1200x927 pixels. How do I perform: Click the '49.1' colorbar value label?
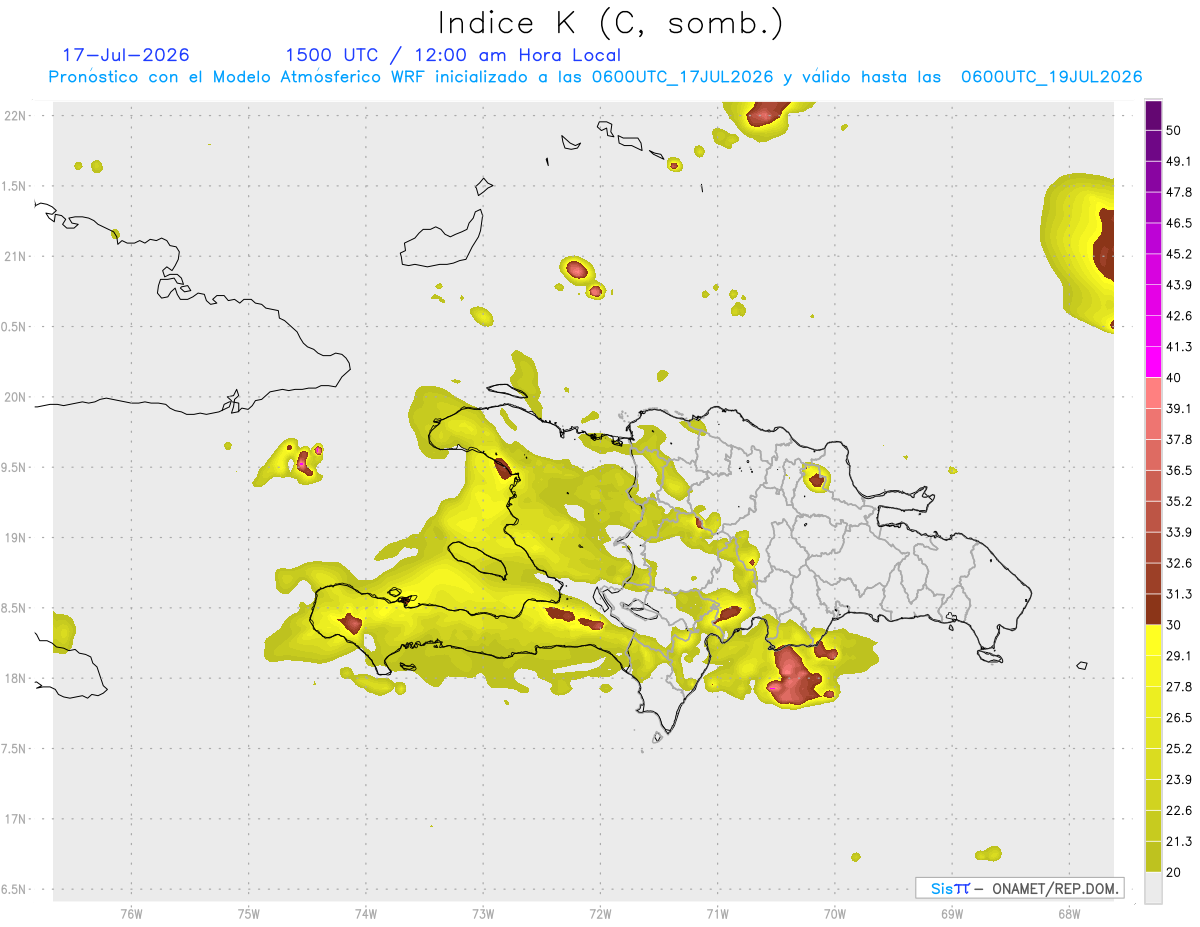[1179, 161]
